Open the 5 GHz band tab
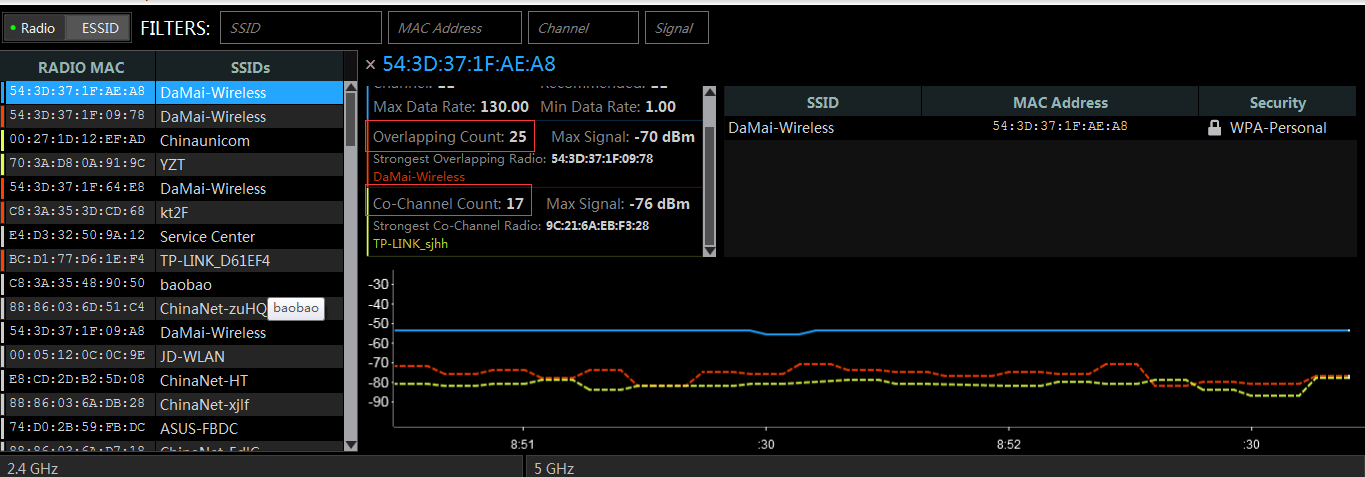 [x=944, y=467]
